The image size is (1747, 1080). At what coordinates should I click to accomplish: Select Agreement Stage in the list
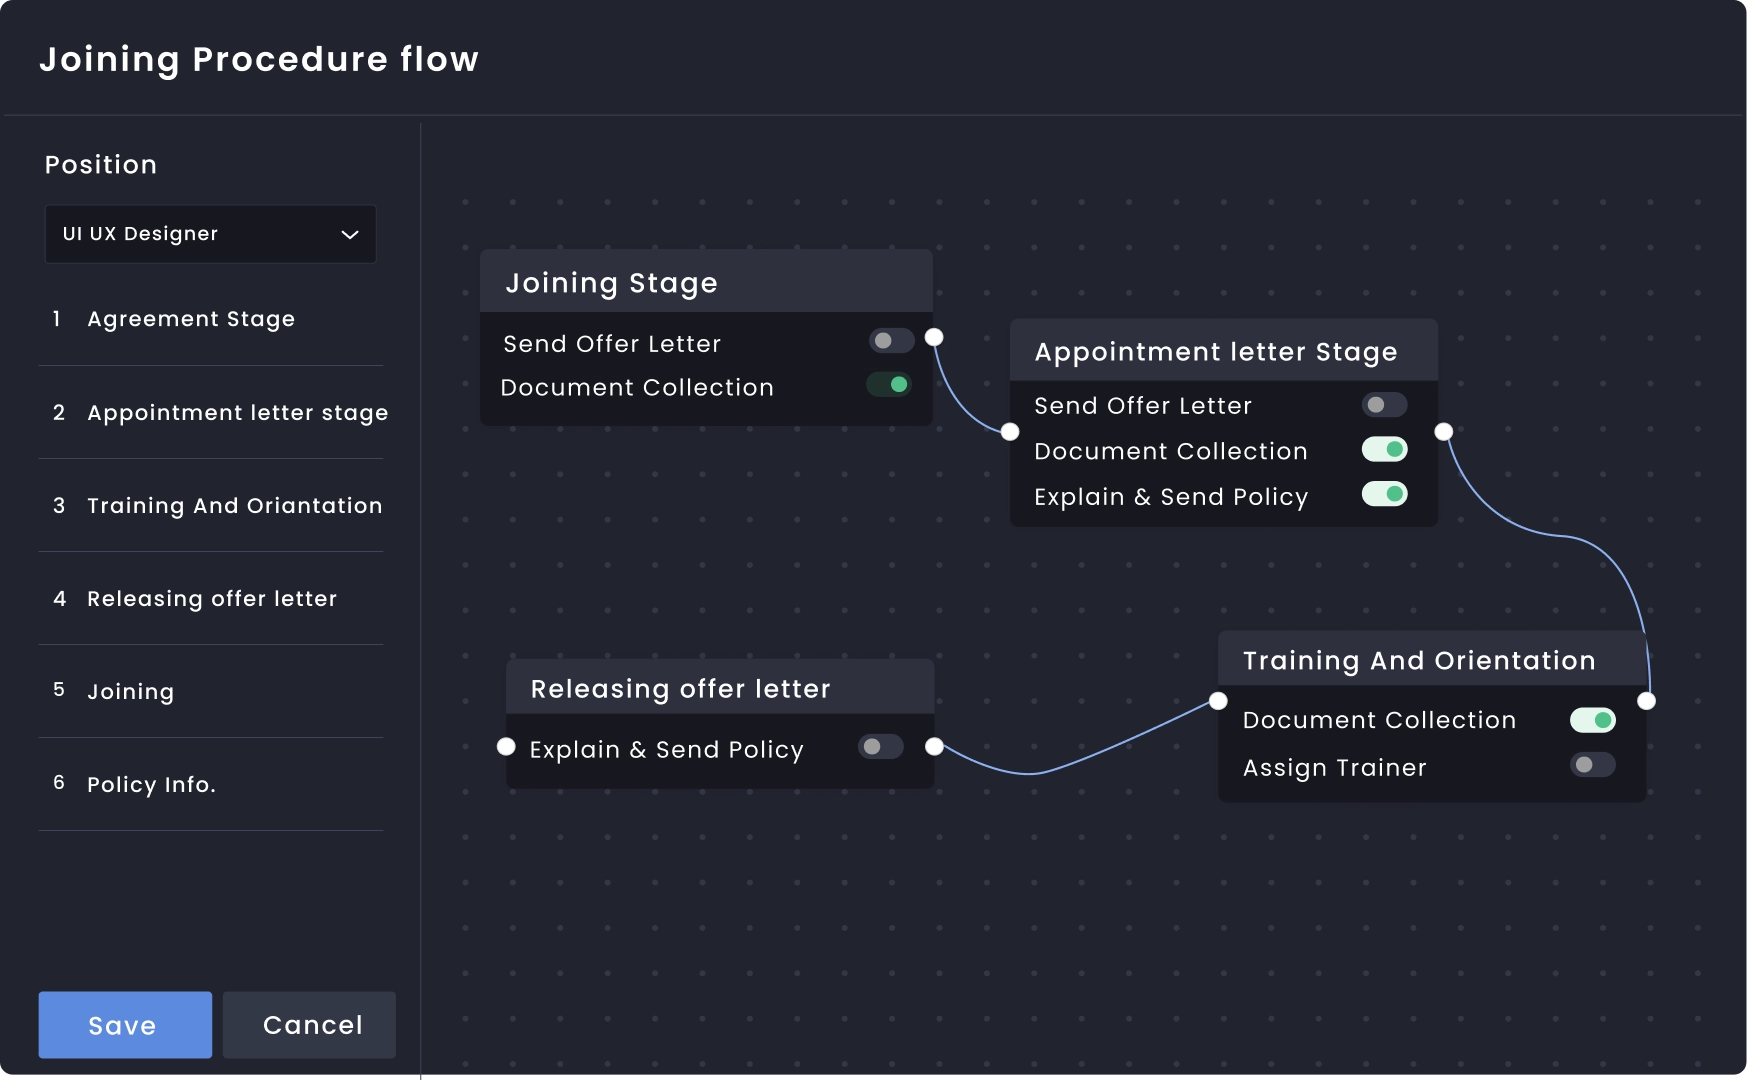[x=191, y=319]
